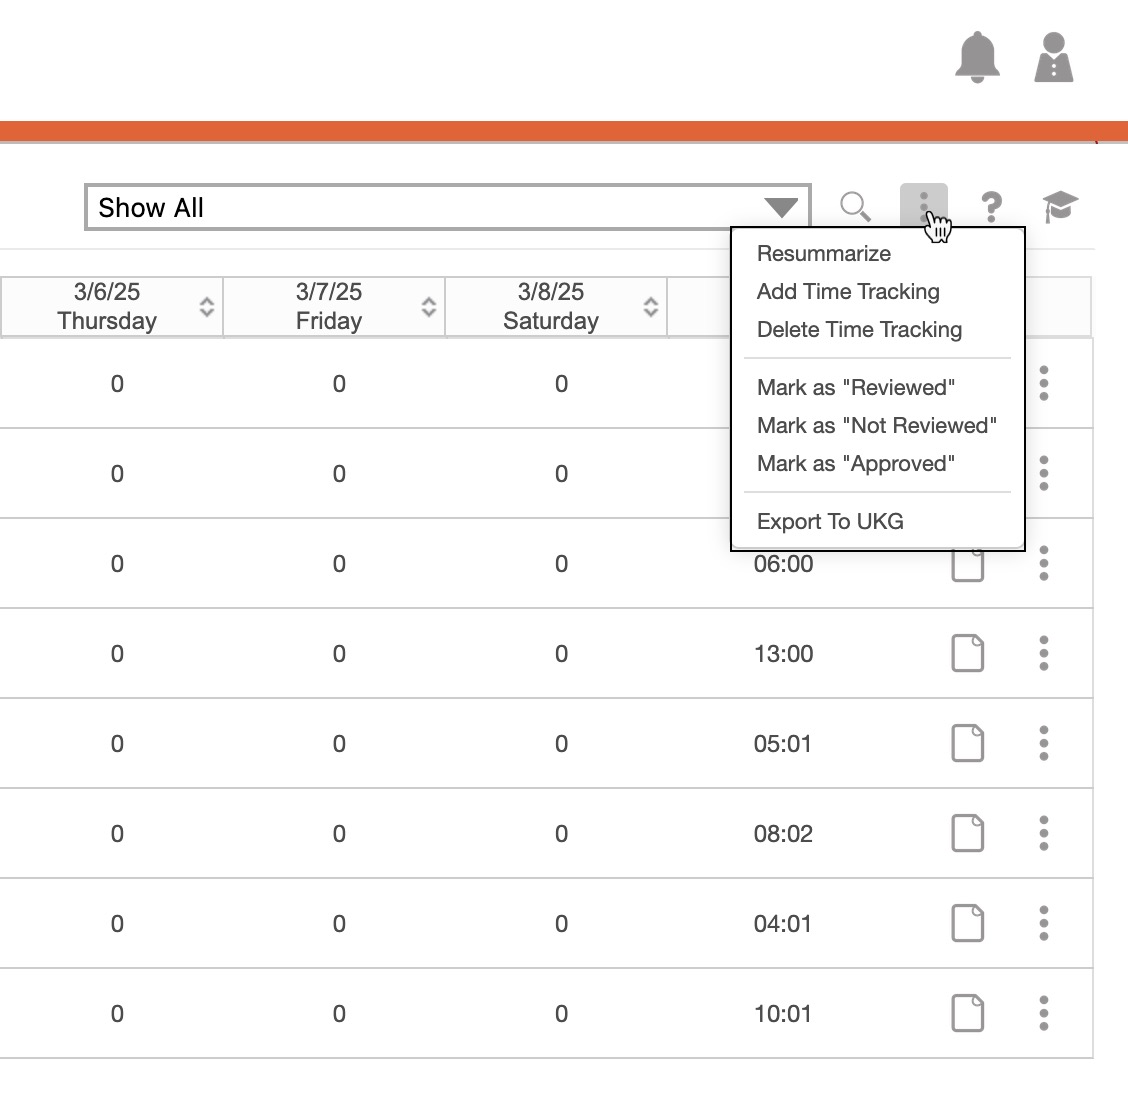Click the user profile icon
1128x1112 pixels.
point(1053,57)
